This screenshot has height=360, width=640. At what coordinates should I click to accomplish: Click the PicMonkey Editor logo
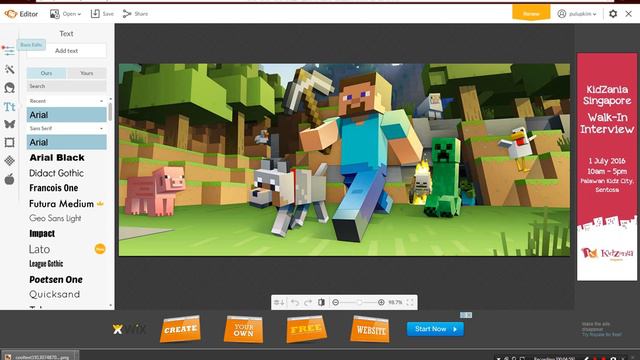(x=21, y=14)
